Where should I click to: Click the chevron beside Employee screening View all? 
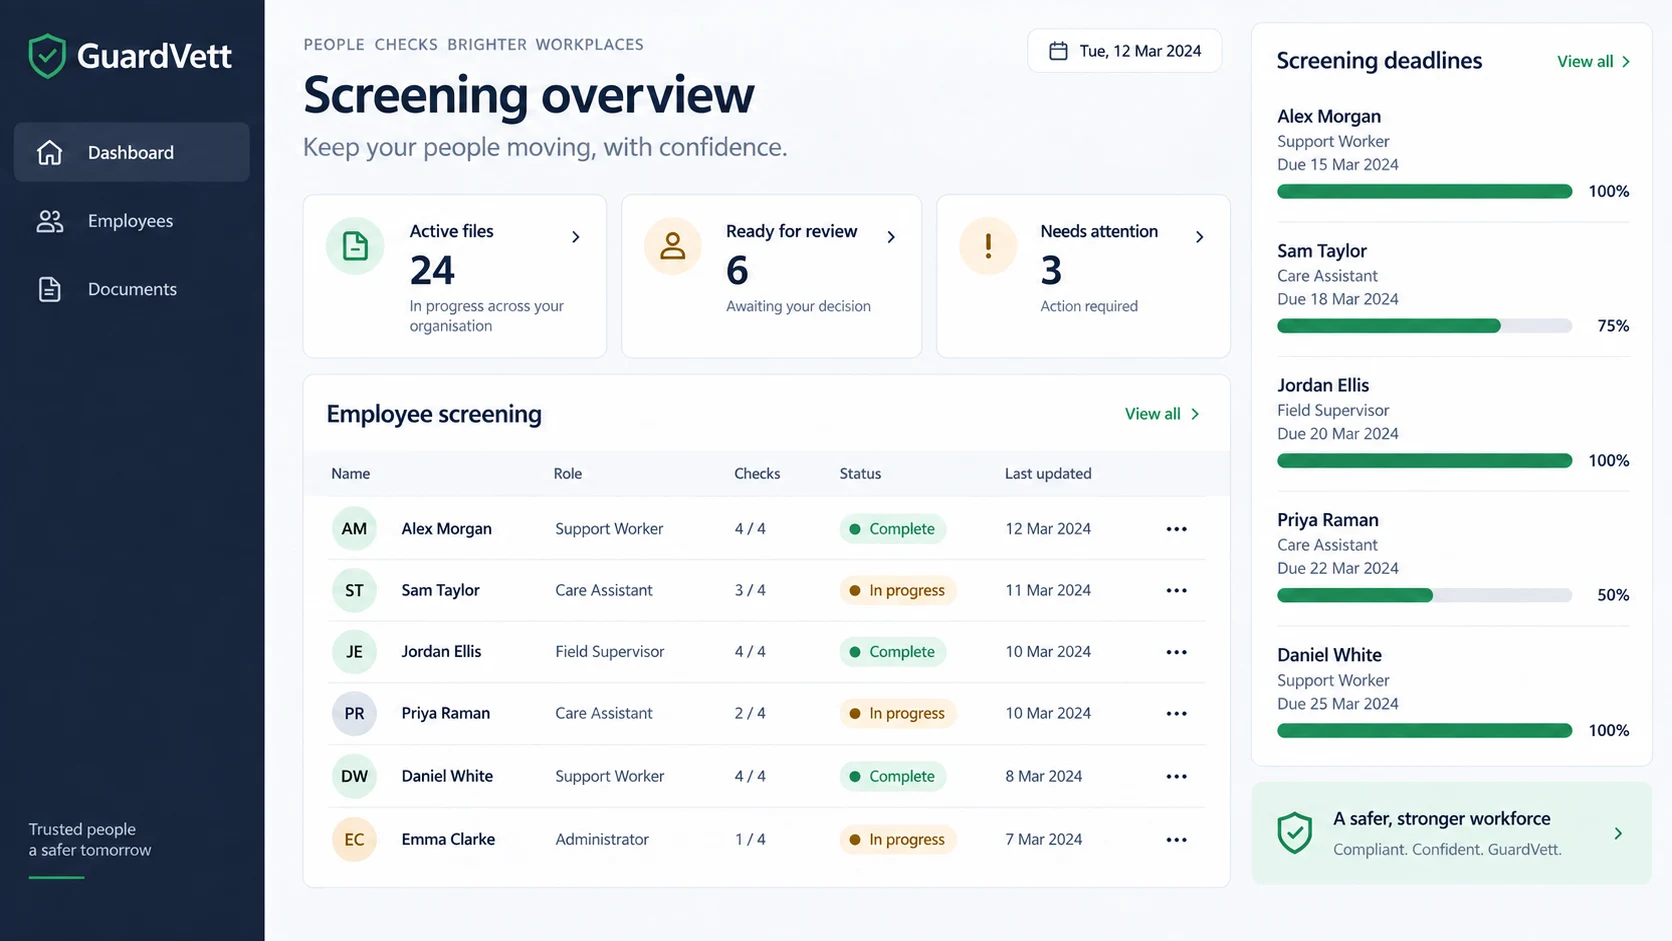click(1195, 414)
